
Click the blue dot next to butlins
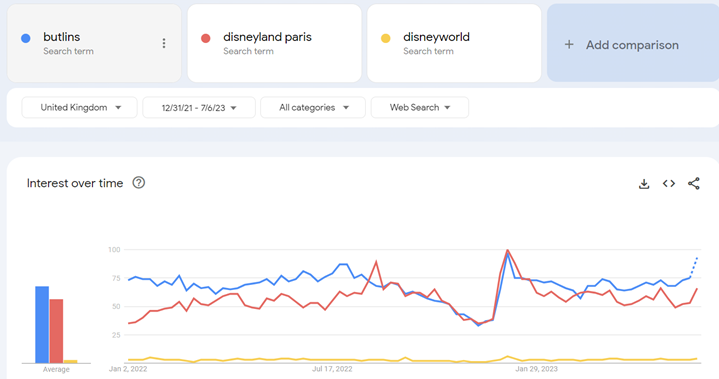[x=26, y=38]
